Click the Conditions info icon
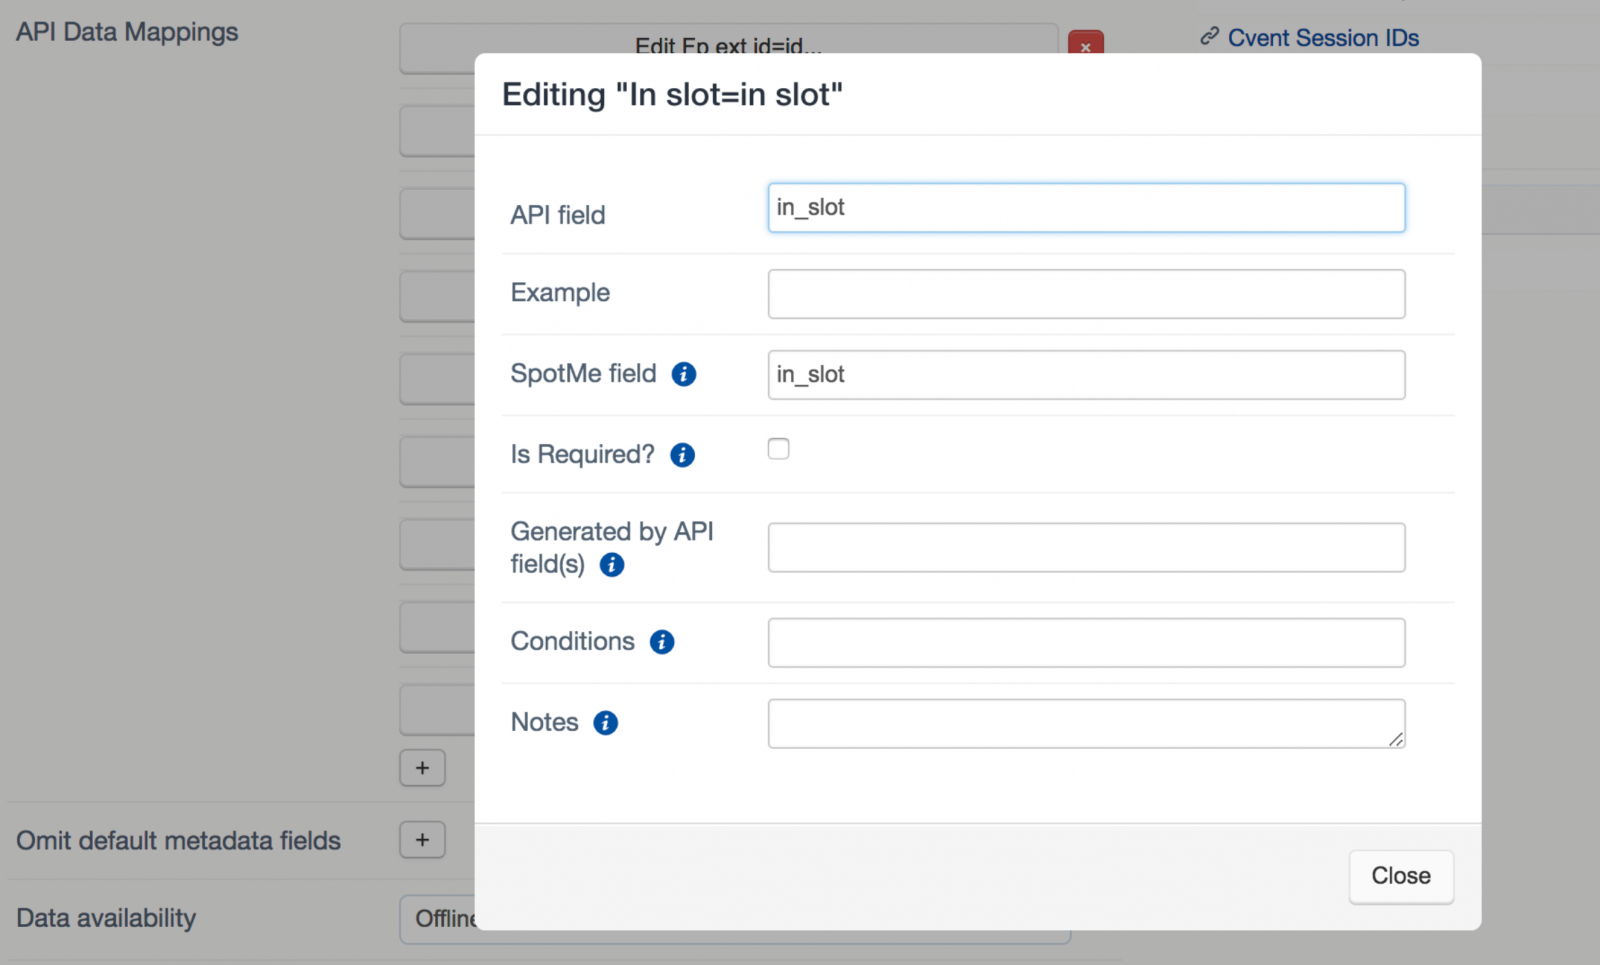The image size is (1600, 965). 662,642
